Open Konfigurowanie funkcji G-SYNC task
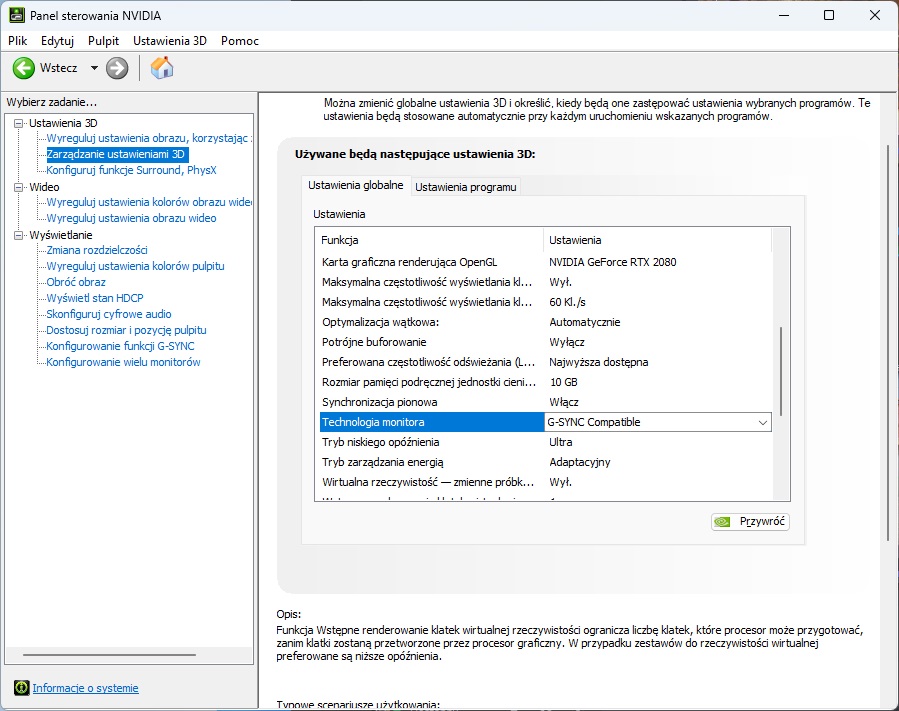 (120, 346)
